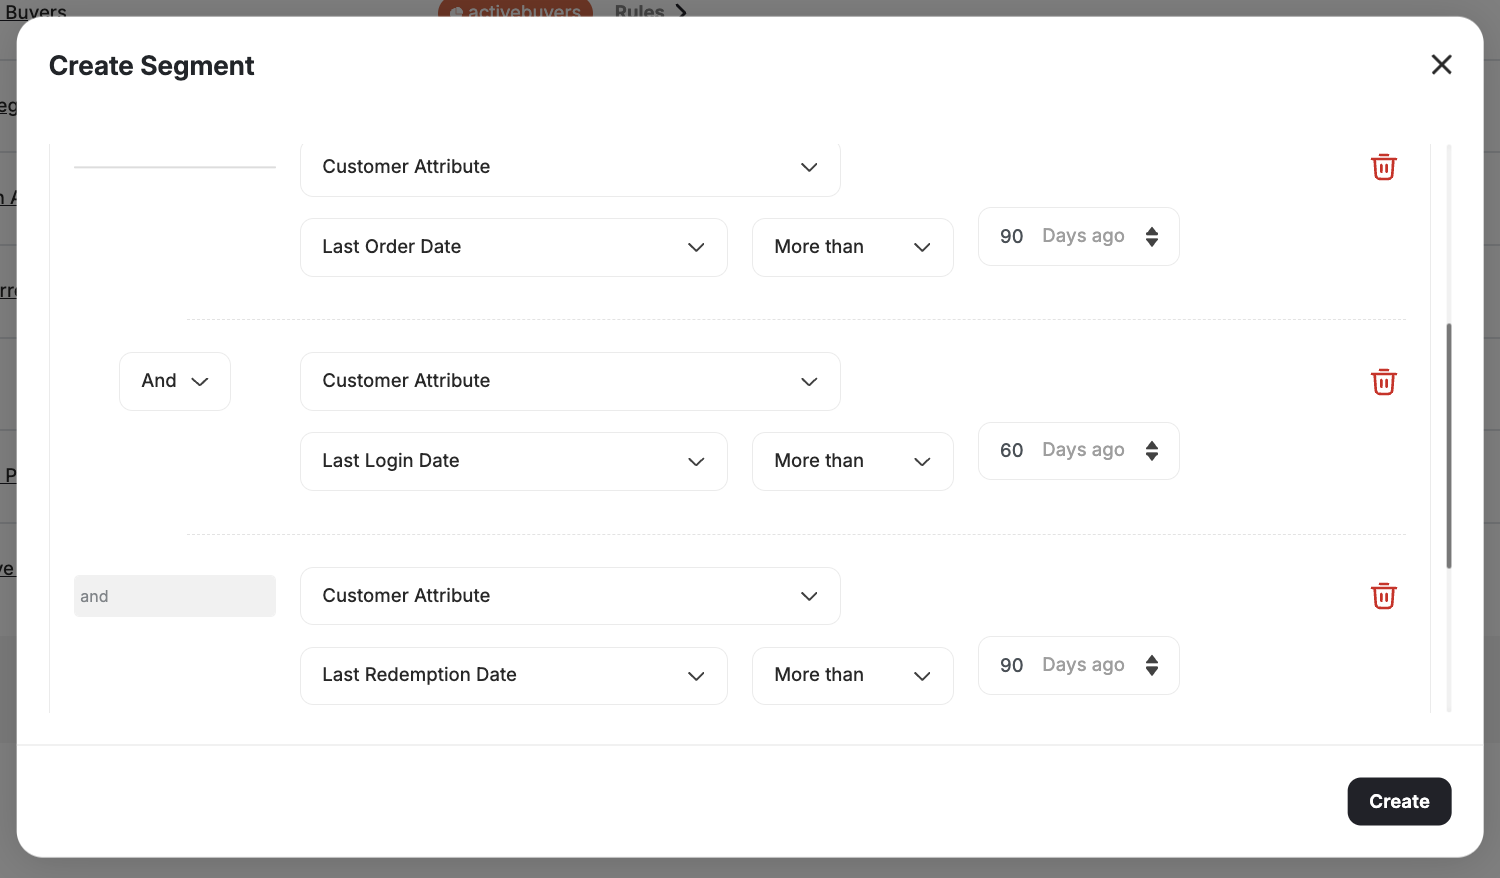The image size is (1500, 878).
Task: Close the Create Segment dialog
Action: pos(1441,64)
